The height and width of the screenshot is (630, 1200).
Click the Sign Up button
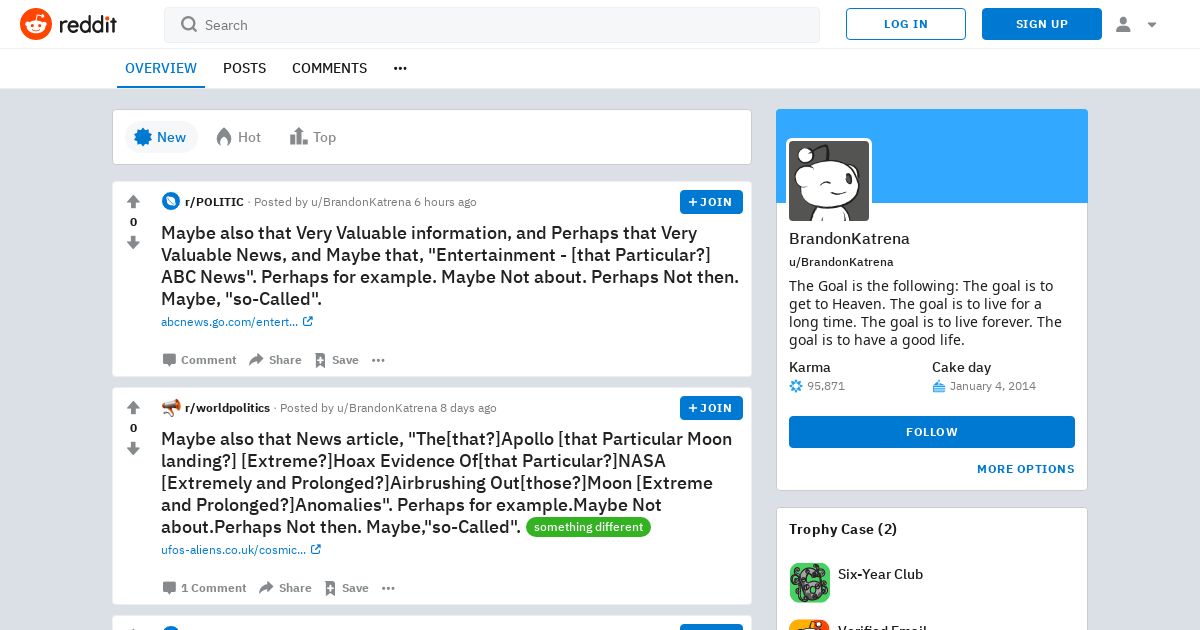click(1042, 24)
